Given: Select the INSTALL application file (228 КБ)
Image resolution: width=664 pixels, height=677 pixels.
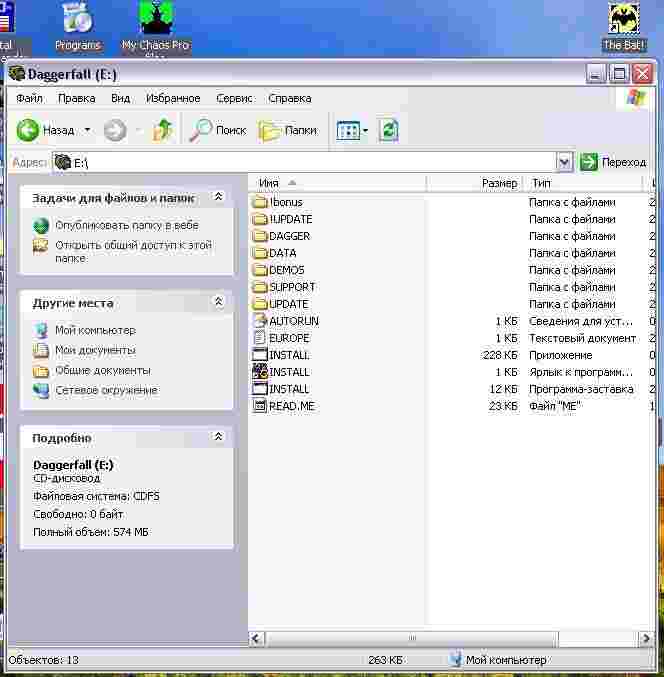Looking at the screenshot, I should pos(289,355).
